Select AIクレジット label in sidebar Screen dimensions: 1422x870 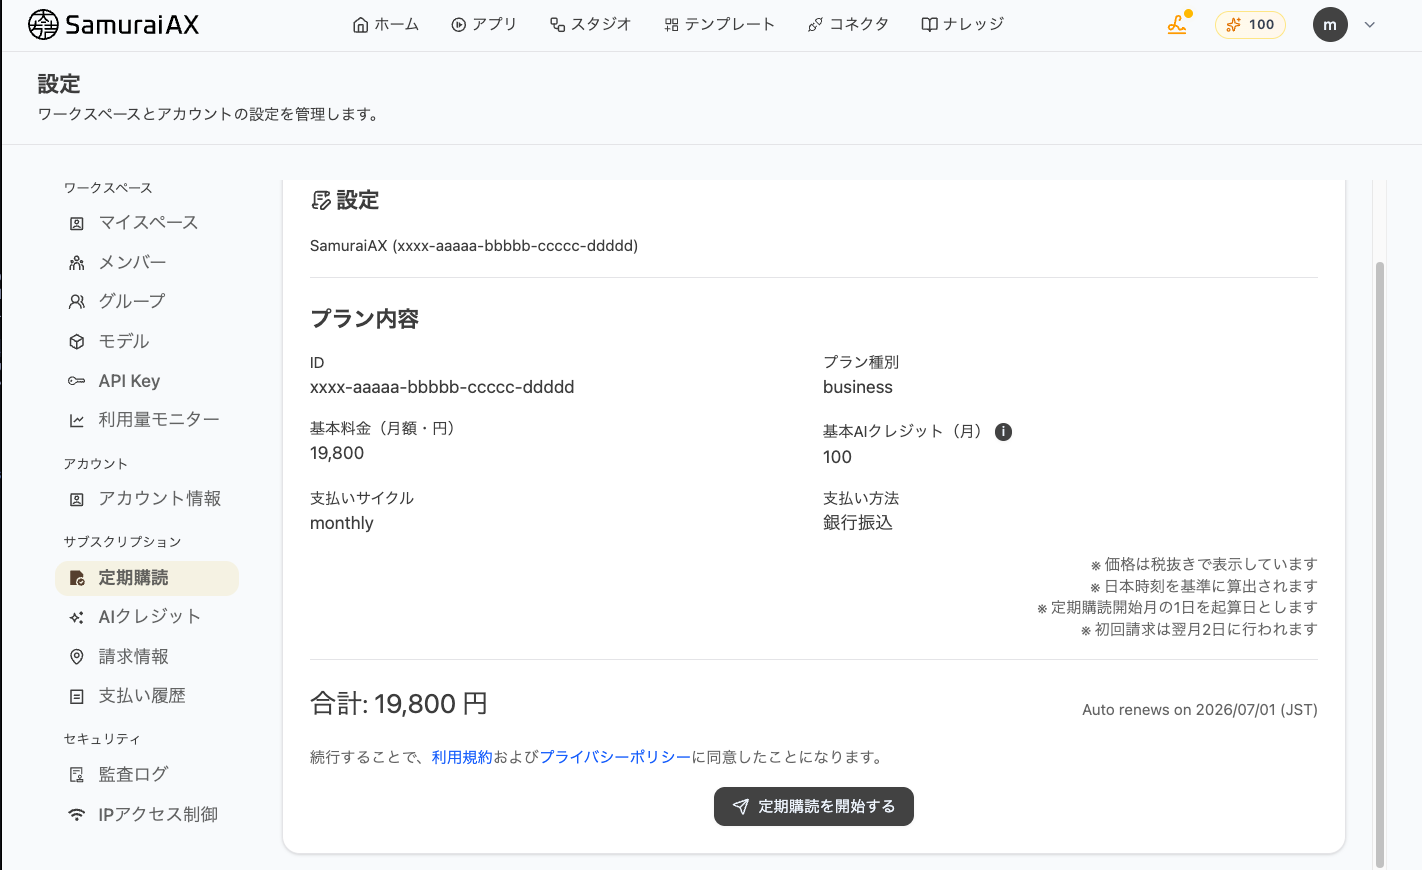[150, 617]
